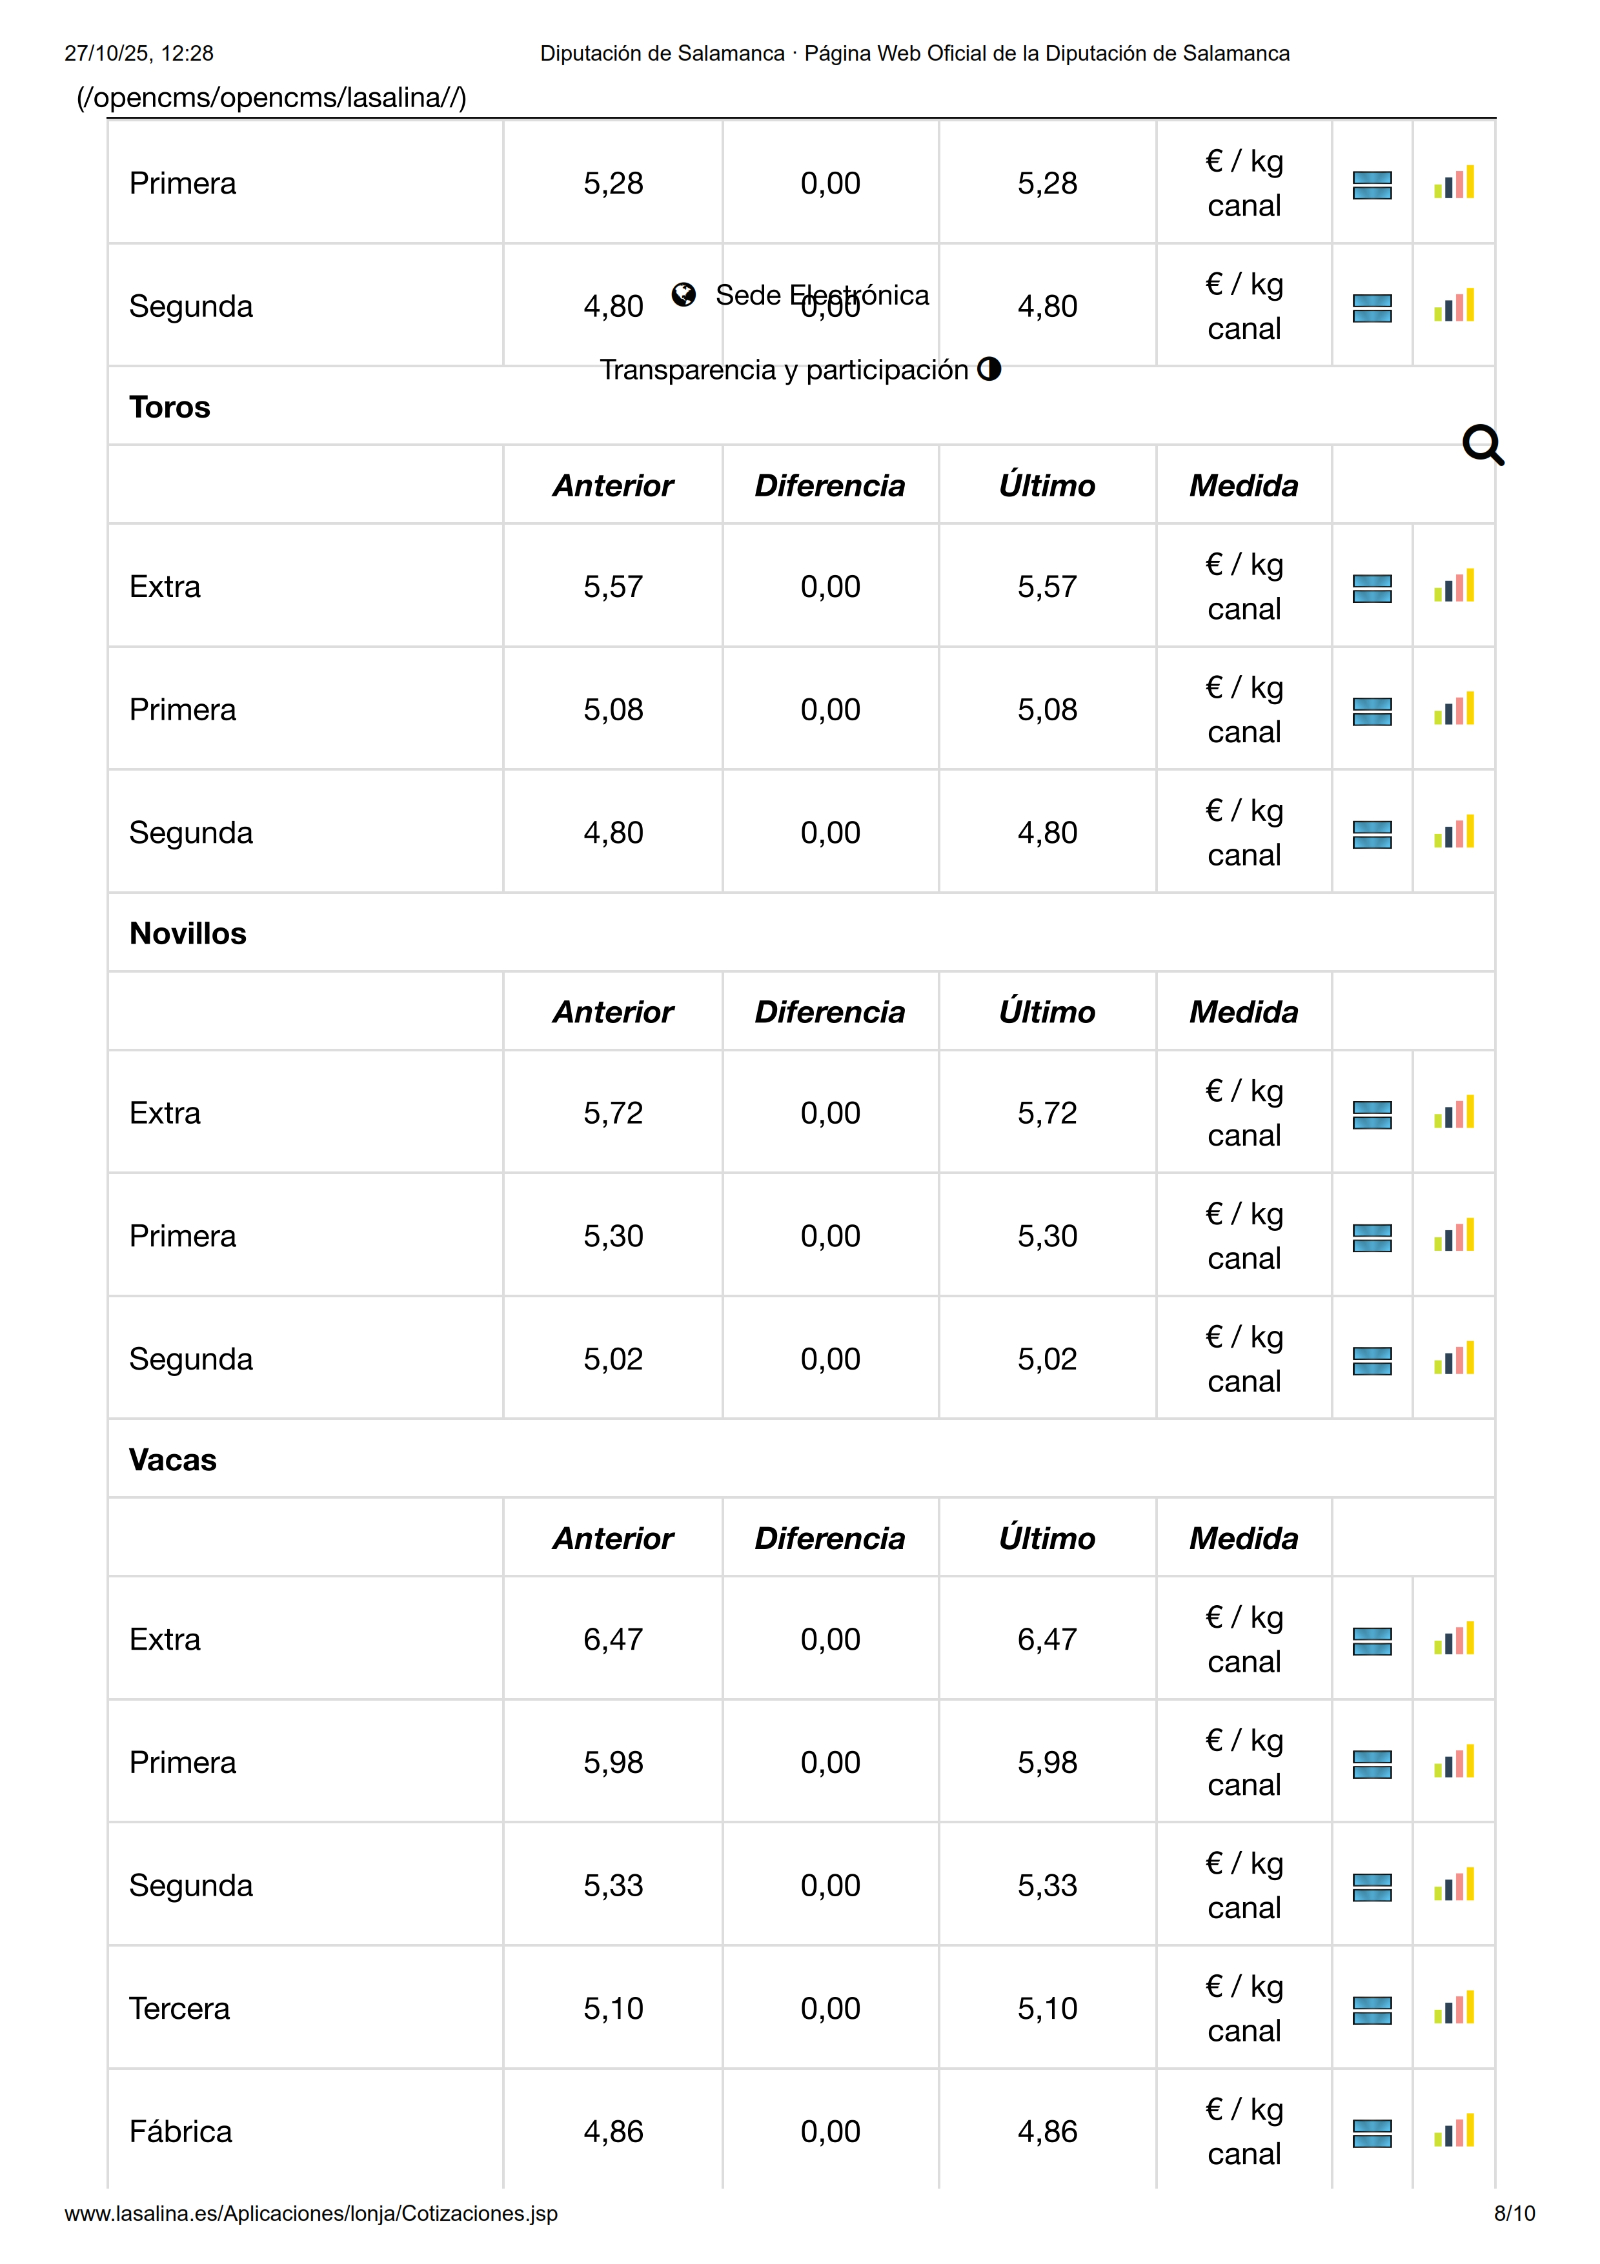Open bar chart for top Segunda row
The width and height of the screenshot is (1600, 2264).
click(x=1453, y=306)
